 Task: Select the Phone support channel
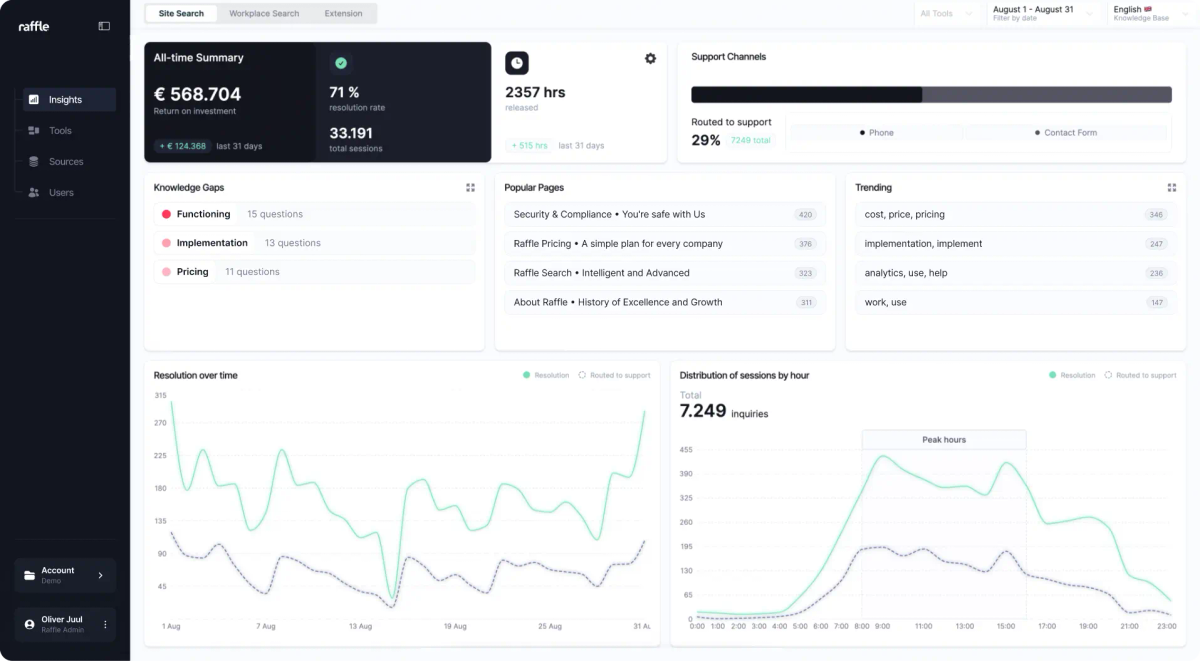pyautogui.click(x=876, y=133)
